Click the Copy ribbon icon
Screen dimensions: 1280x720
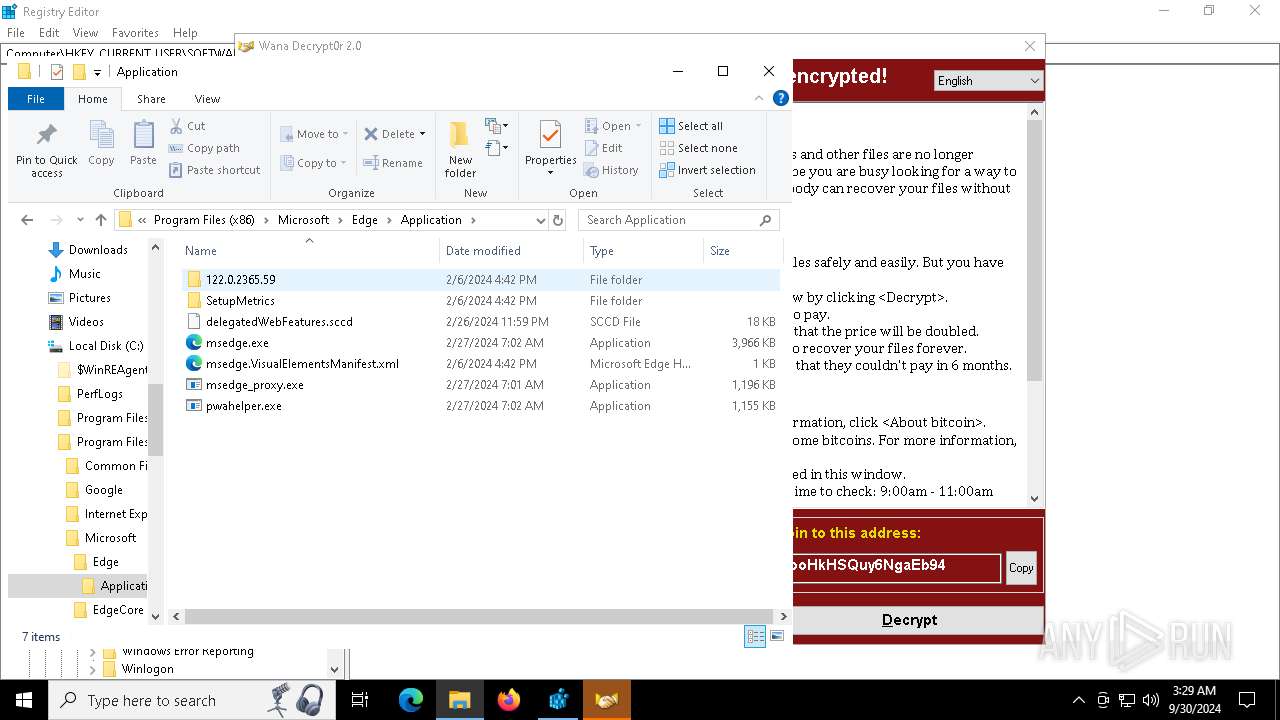101,135
